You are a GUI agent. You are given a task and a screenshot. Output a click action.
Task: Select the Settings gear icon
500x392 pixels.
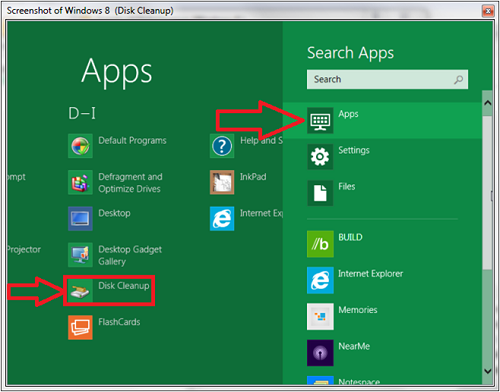[x=320, y=157]
